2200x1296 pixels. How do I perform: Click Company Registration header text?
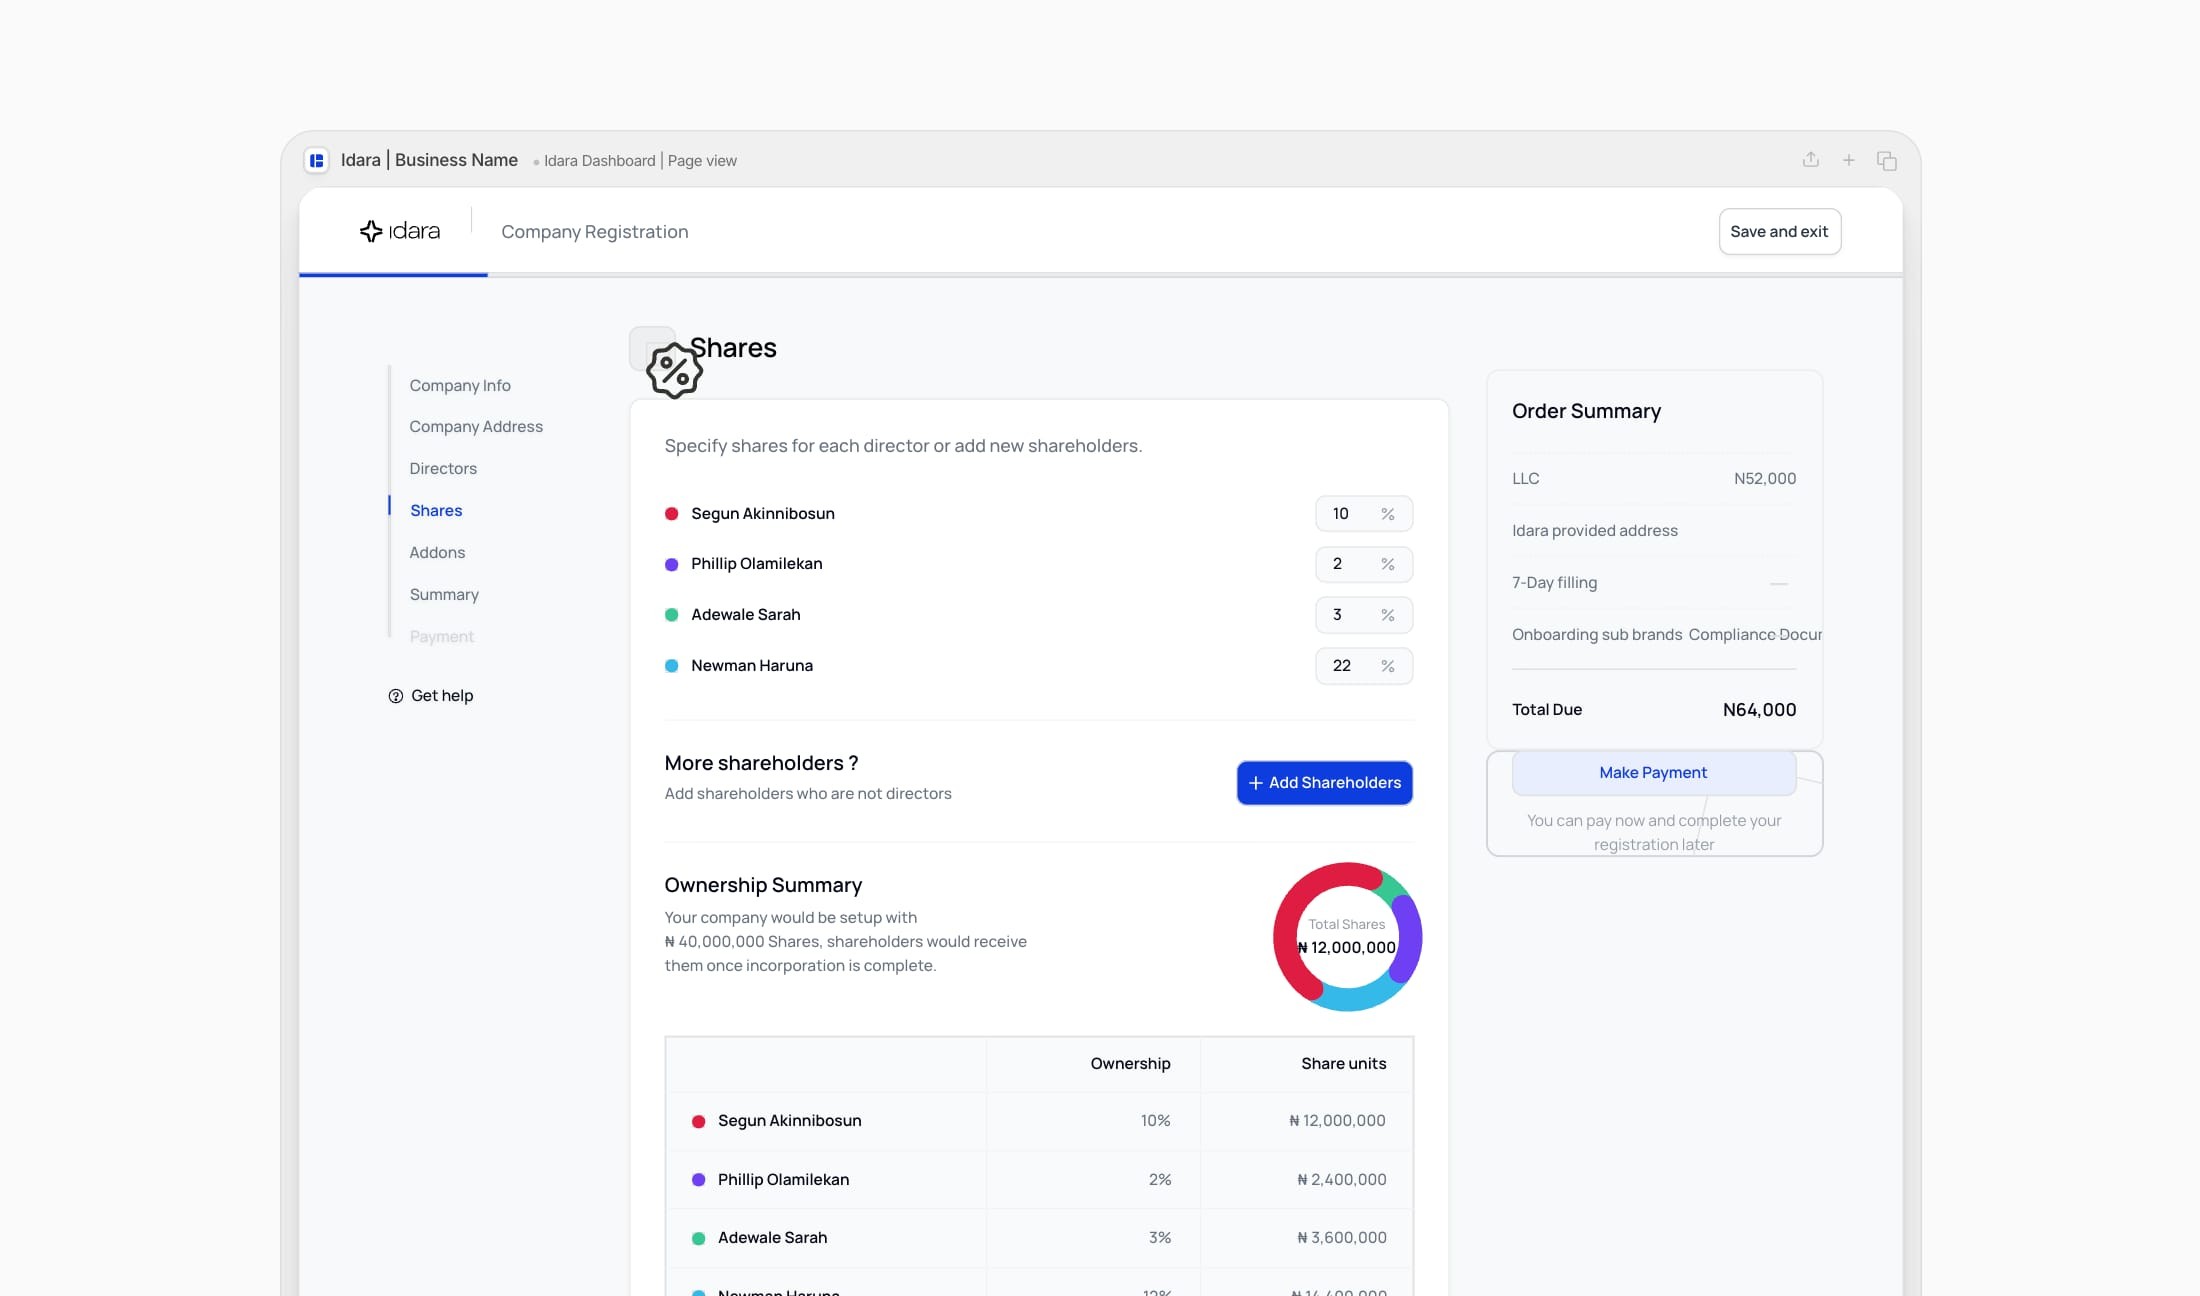[x=594, y=232]
